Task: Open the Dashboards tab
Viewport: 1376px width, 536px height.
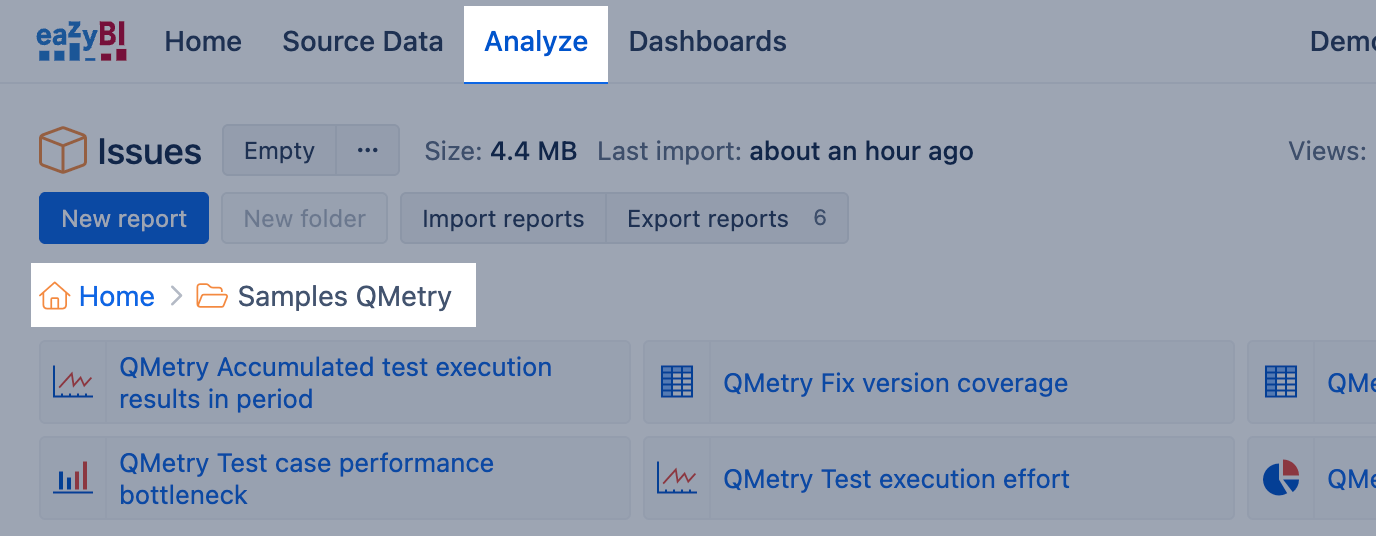Action: pyautogui.click(x=707, y=42)
